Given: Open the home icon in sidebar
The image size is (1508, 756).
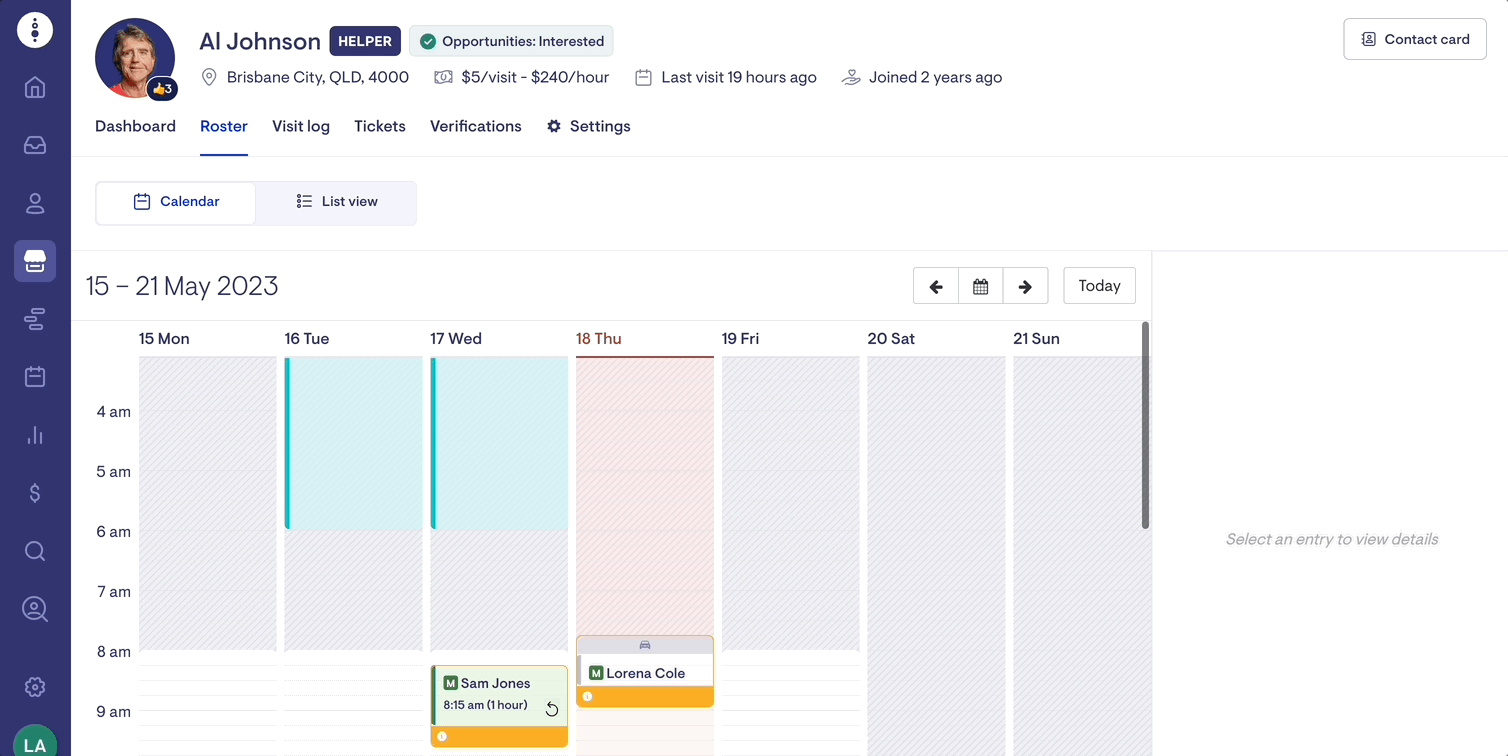Looking at the screenshot, I should pyautogui.click(x=35, y=88).
